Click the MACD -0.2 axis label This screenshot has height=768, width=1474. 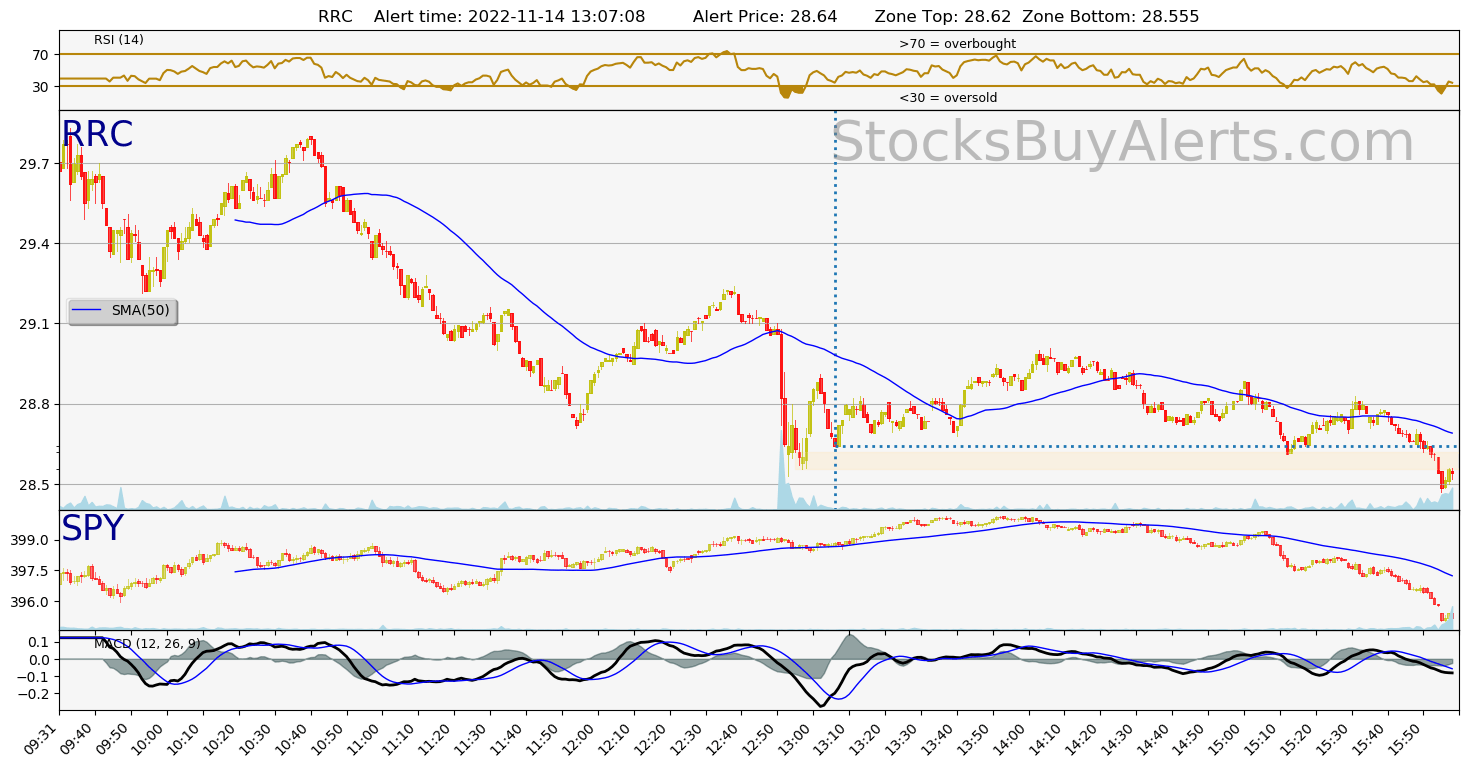pos(35,694)
